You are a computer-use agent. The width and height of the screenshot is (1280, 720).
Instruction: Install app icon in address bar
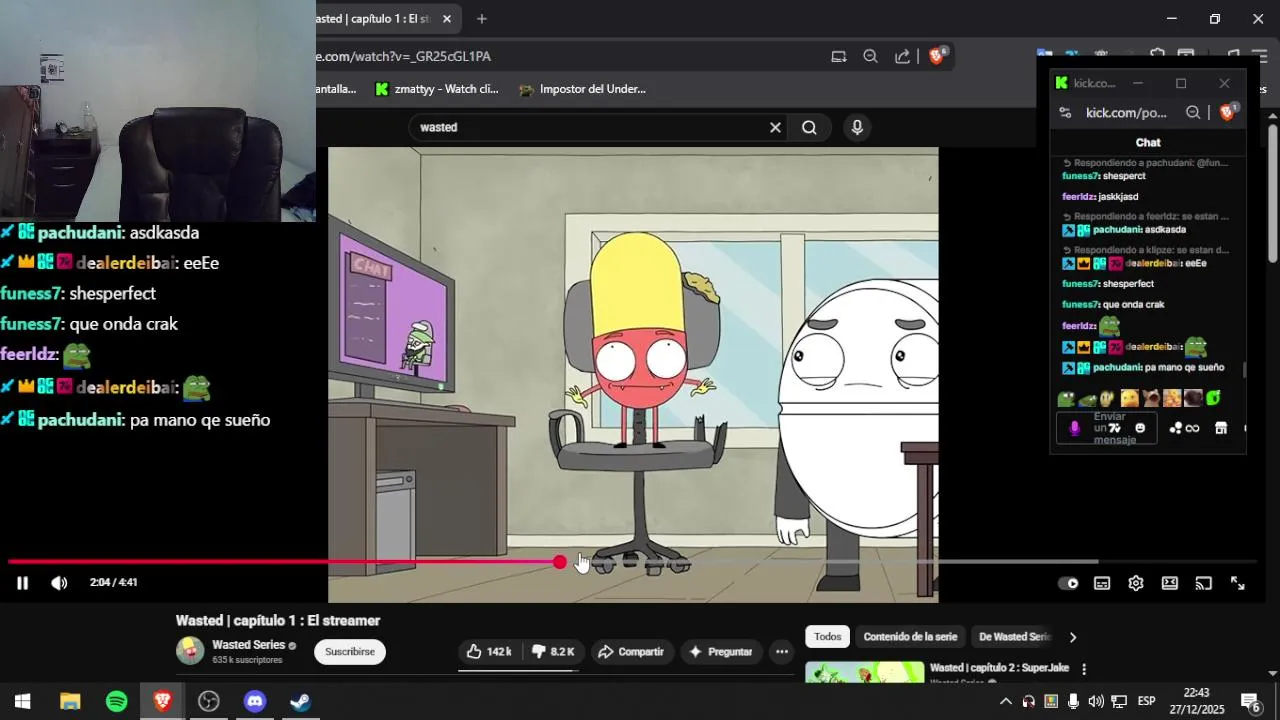point(839,57)
